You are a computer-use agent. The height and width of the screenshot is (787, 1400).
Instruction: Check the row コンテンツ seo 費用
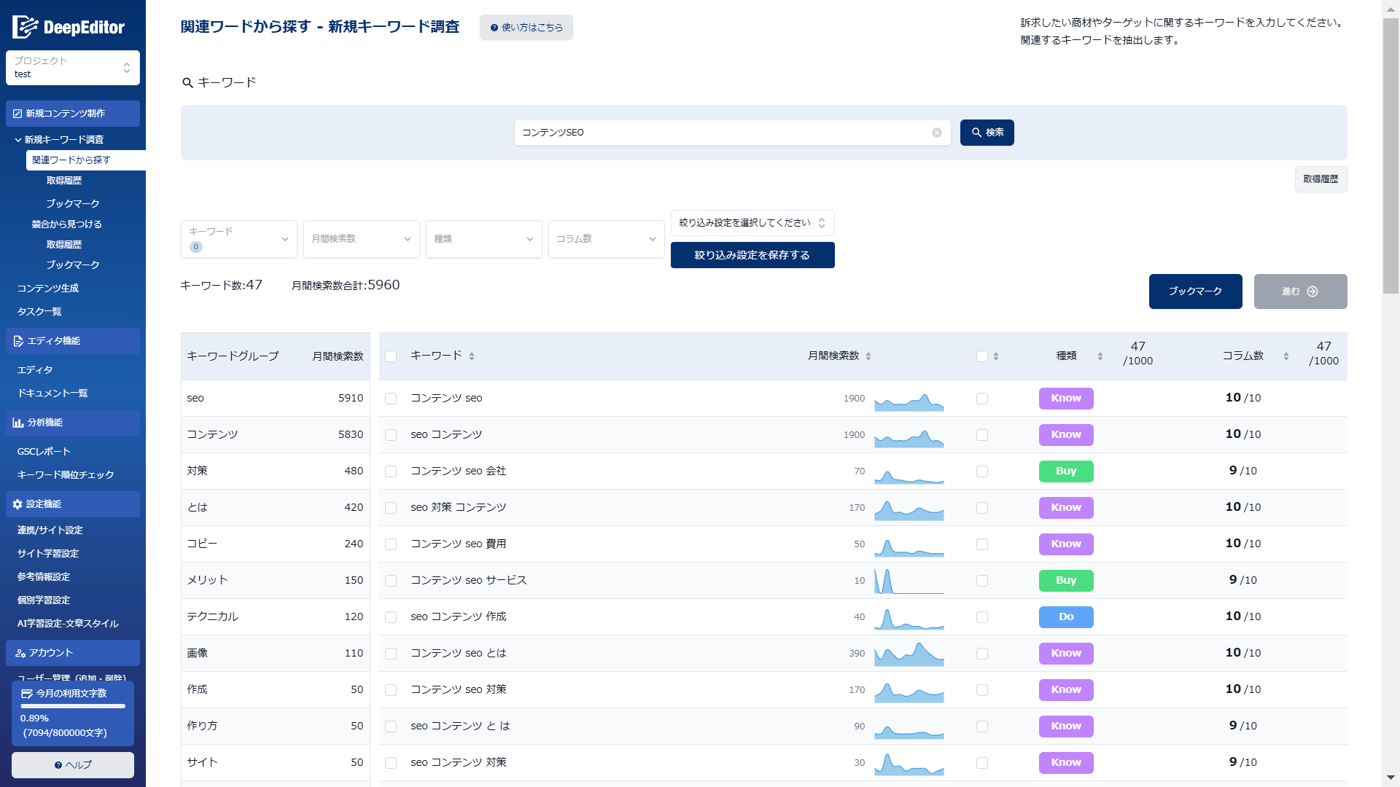(x=391, y=544)
